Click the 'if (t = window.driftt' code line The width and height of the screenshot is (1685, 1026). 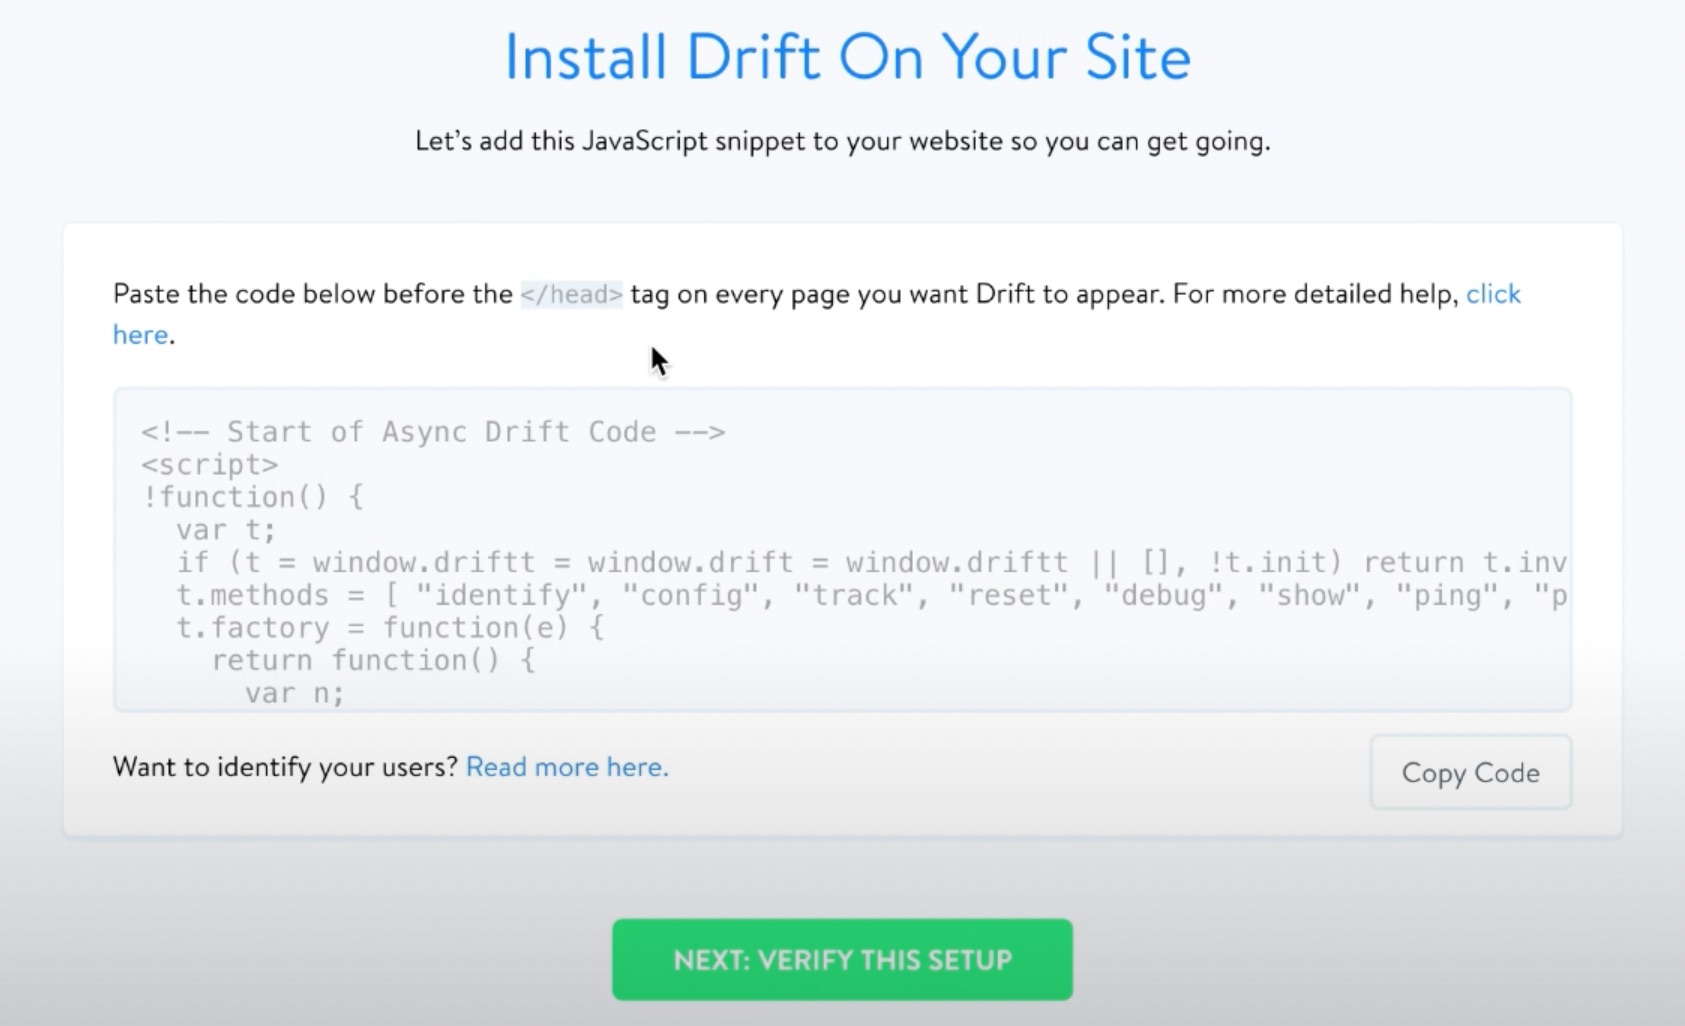(x=871, y=563)
